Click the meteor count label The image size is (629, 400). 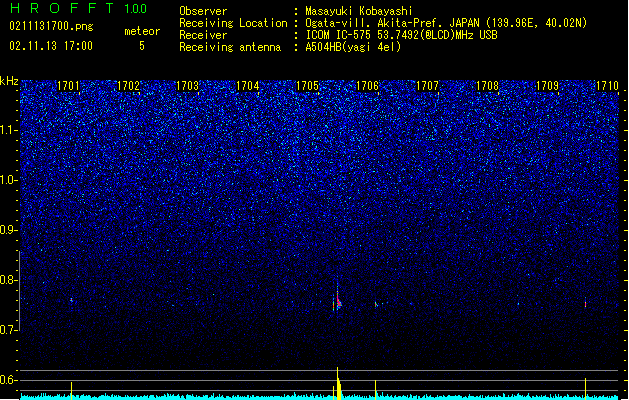(142, 31)
